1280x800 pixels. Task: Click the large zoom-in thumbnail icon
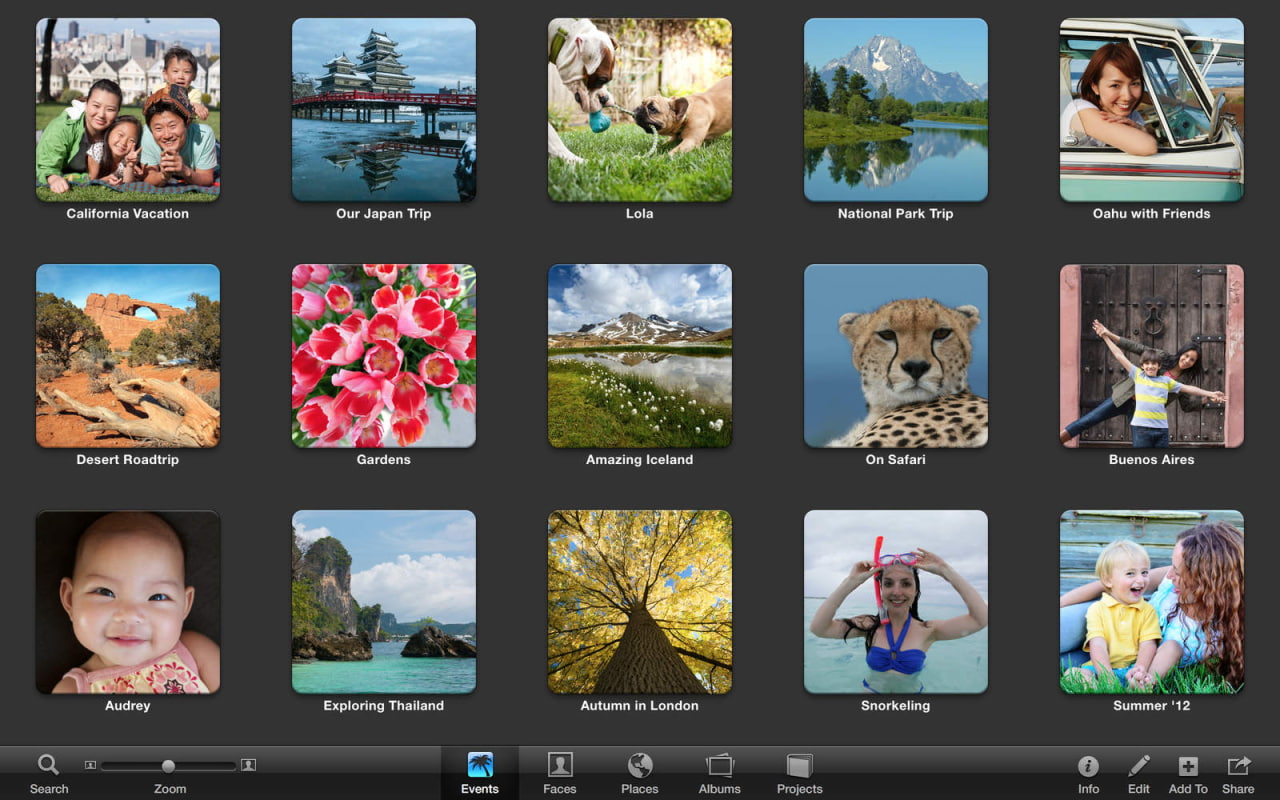249,766
